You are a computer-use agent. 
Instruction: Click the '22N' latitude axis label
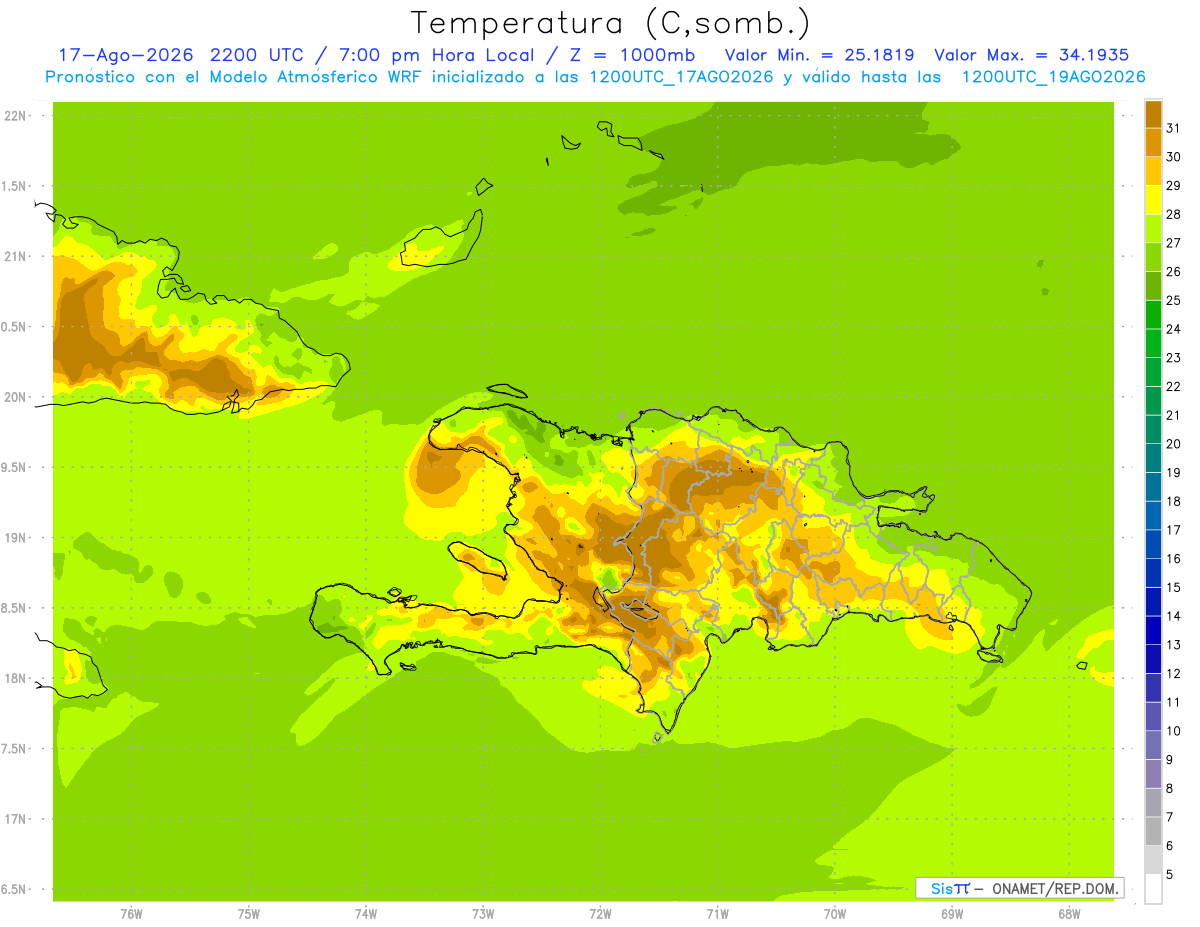click(15, 116)
